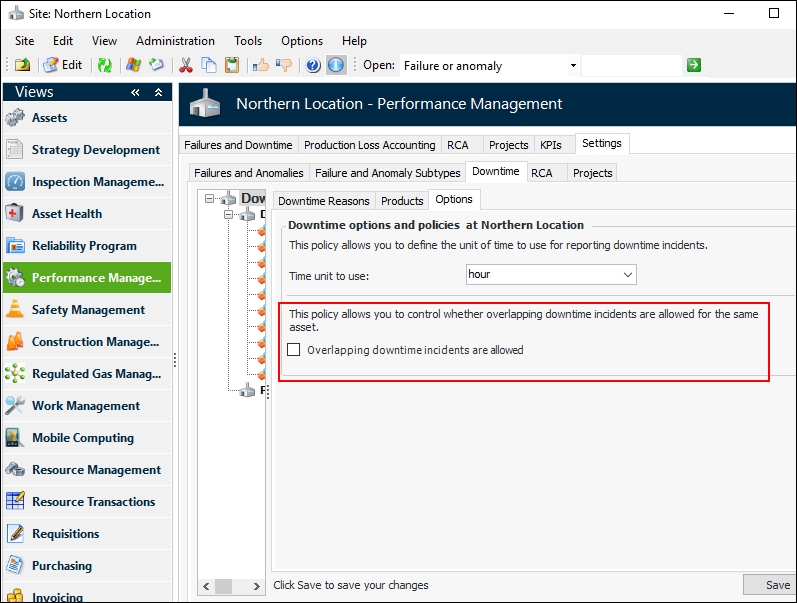Click the search field beside Open dropdown
Image resolution: width=797 pixels, height=603 pixels.
tap(631, 66)
